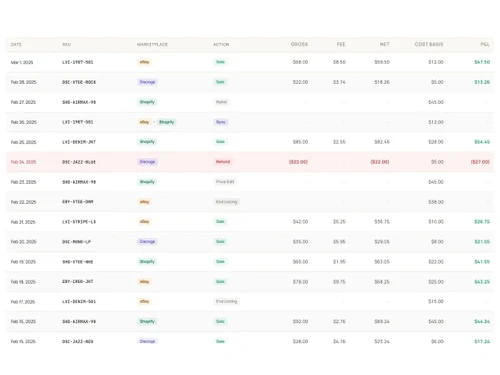Click the MARKETPLACE column header
The height and width of the screenshot is (375, 500).
[x=152, y=44]
